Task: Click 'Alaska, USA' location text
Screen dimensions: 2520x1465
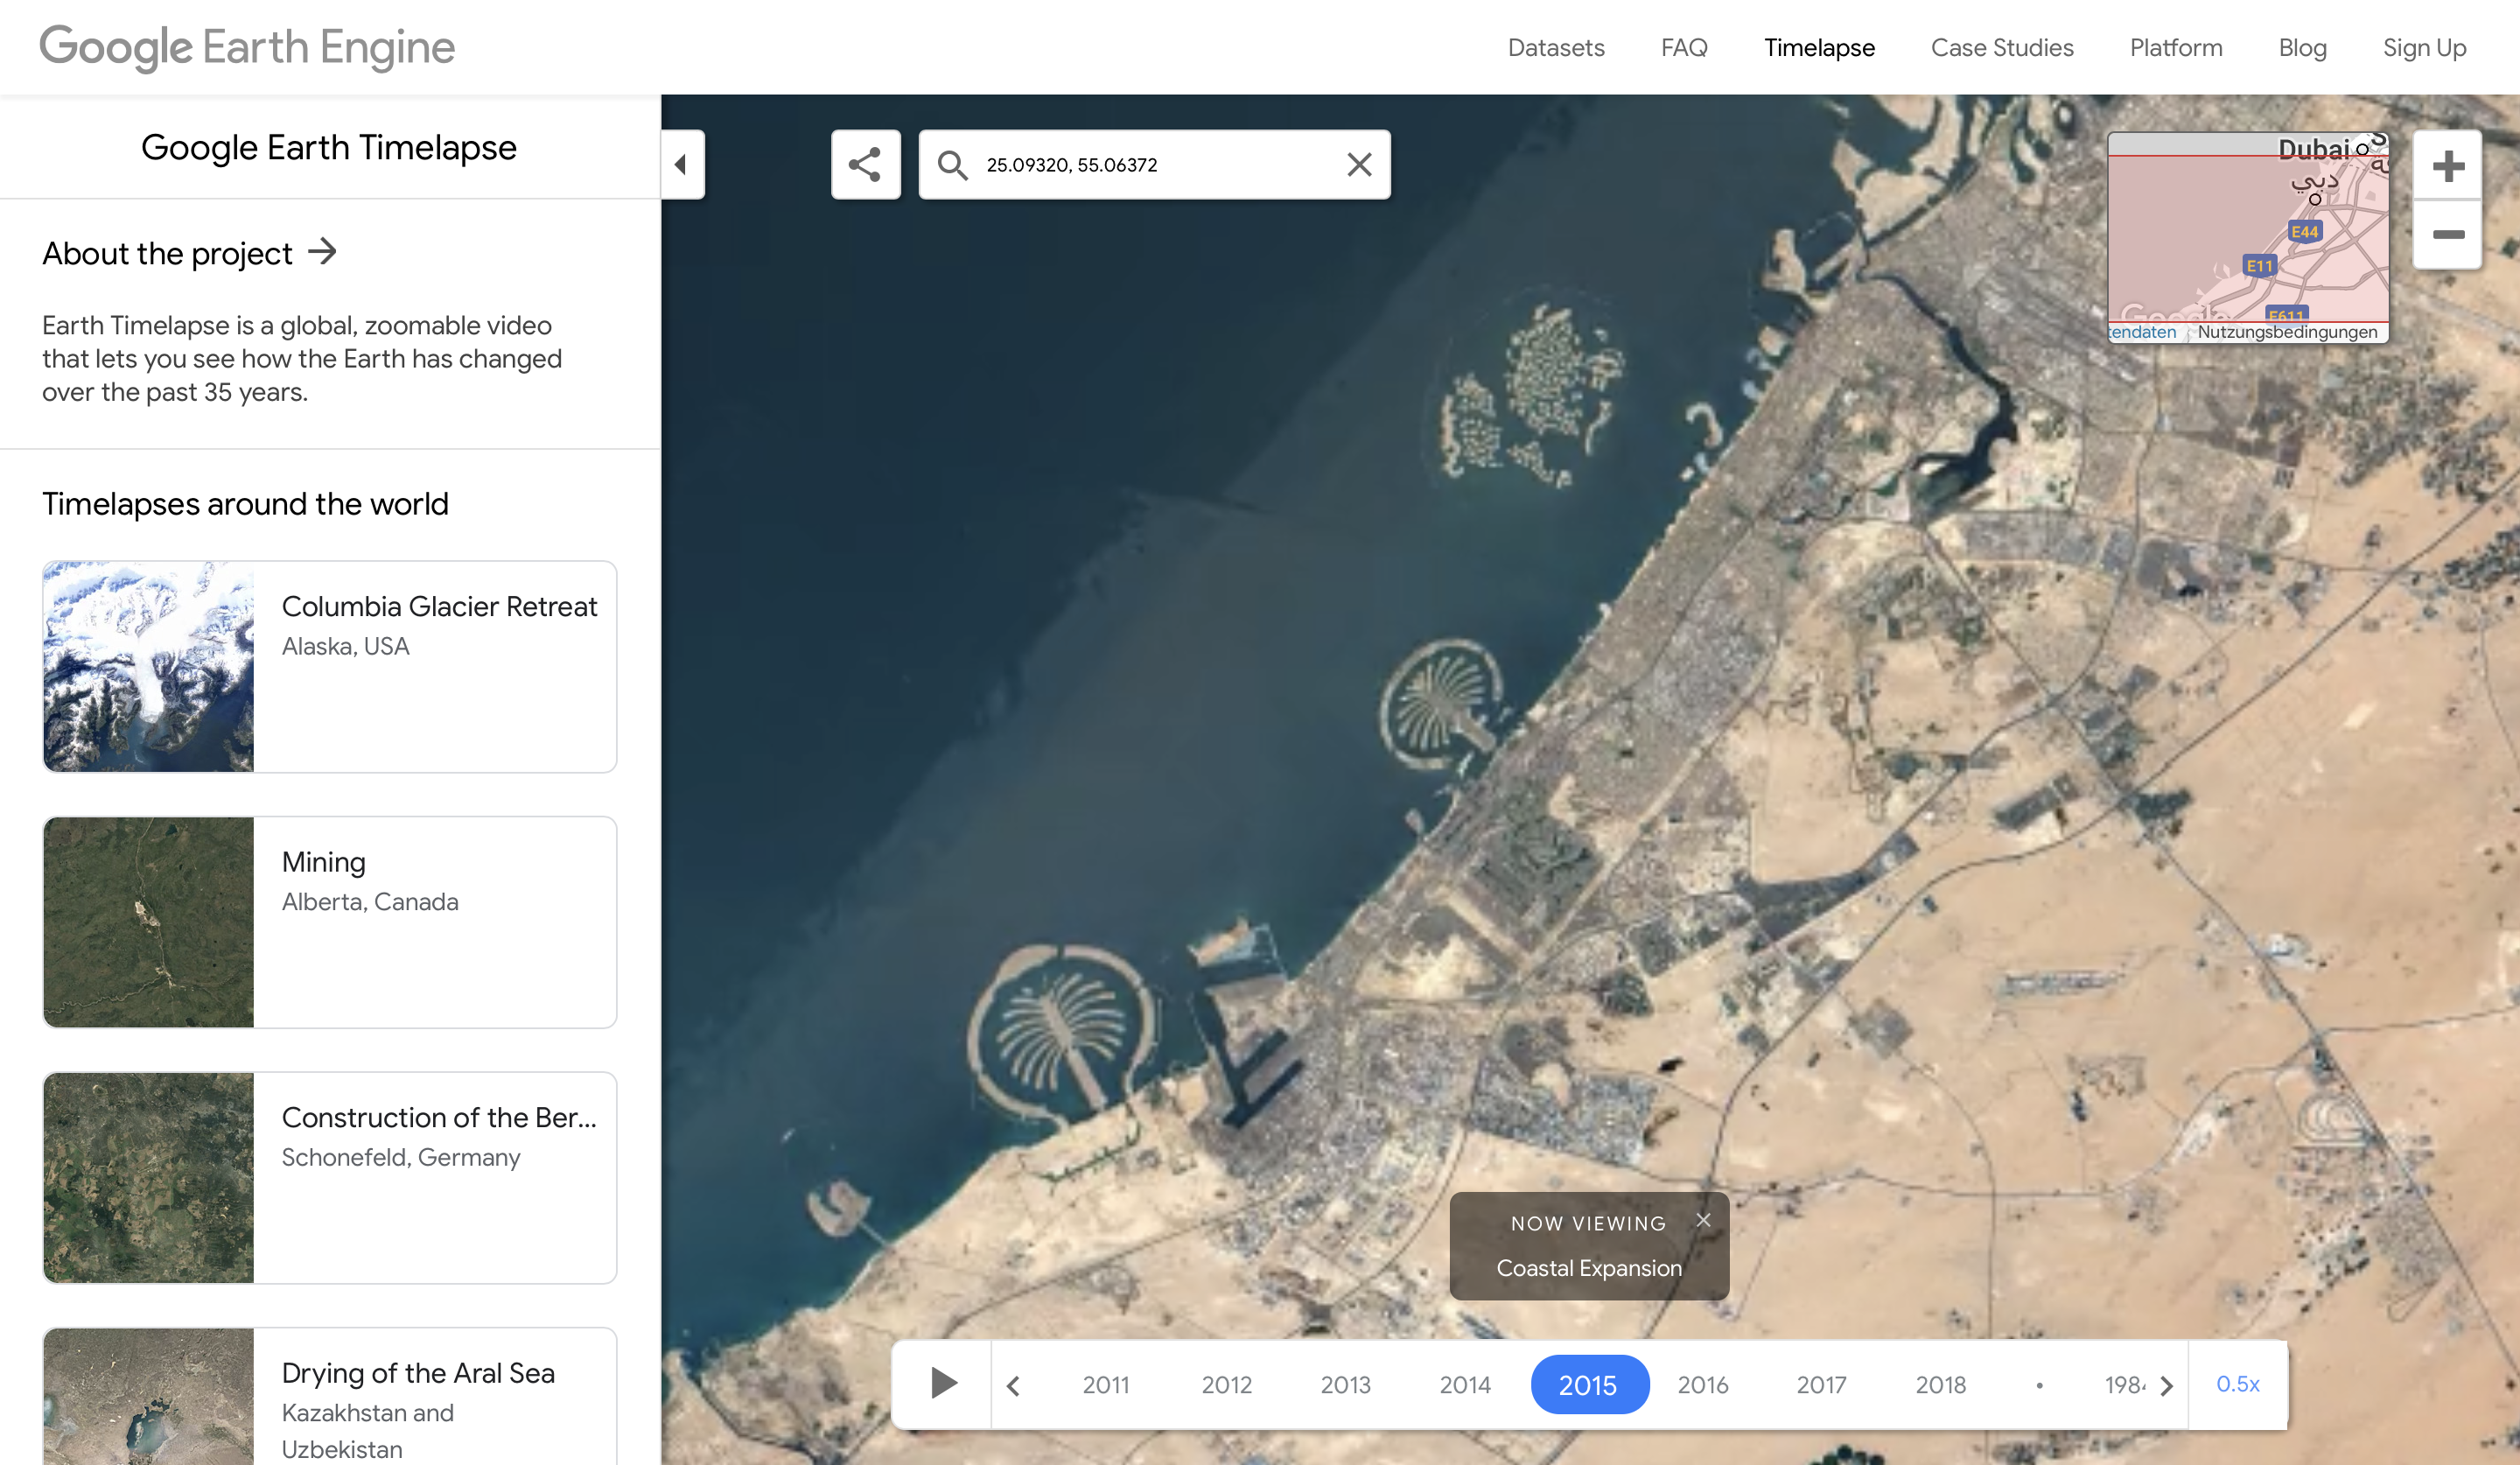Action: click(345, 646)
